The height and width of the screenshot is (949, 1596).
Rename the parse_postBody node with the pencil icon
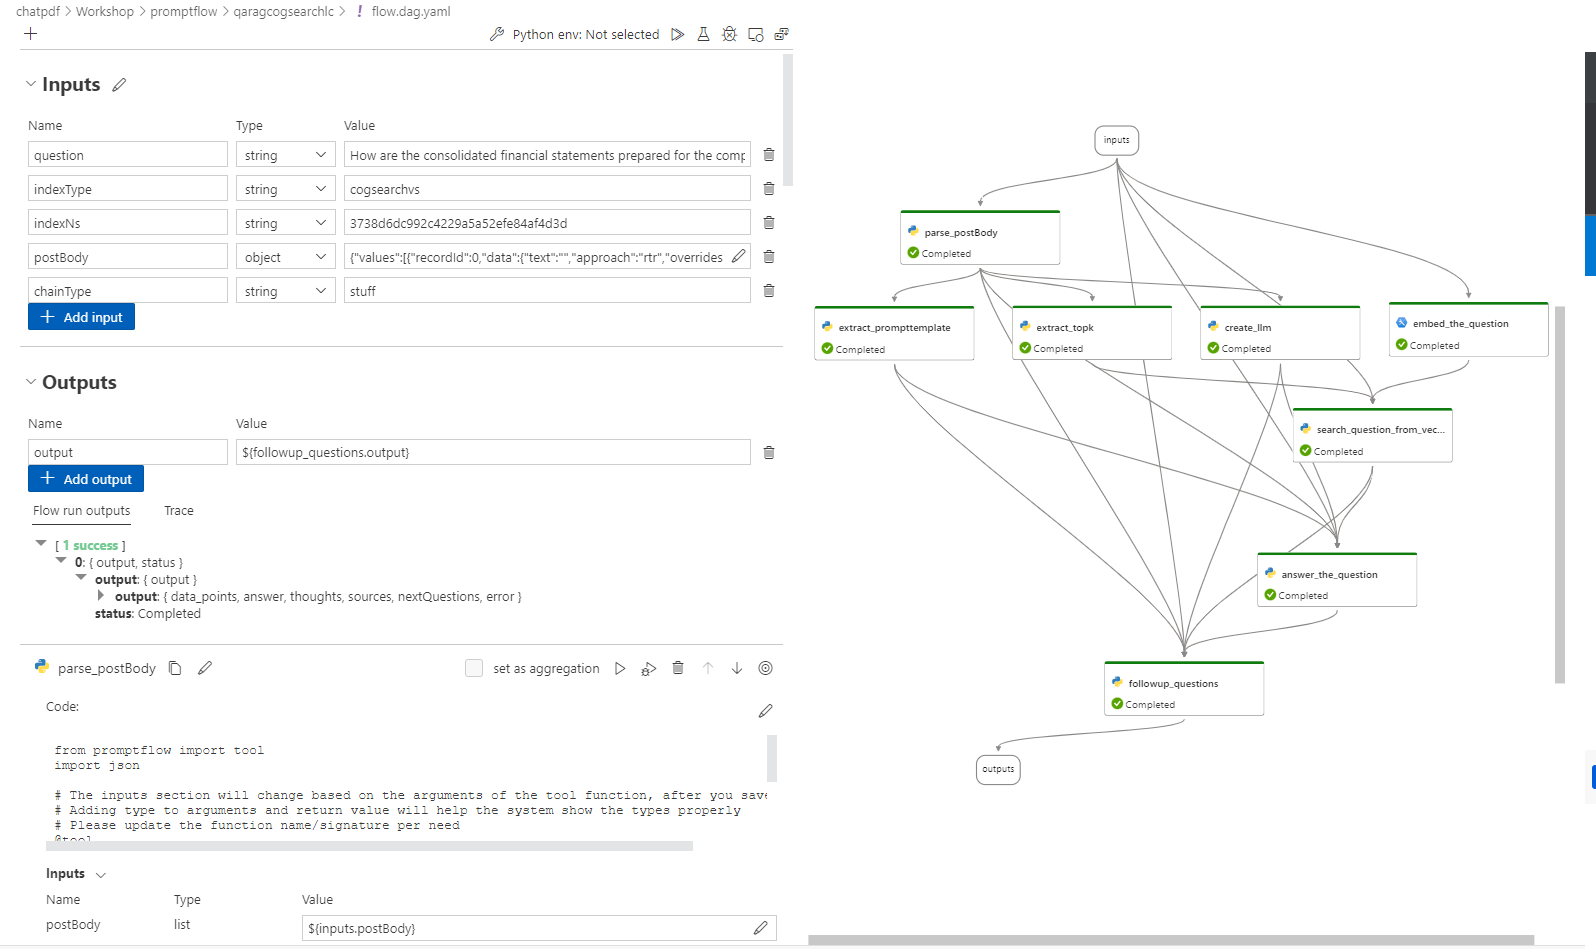(x=205, y=668)
